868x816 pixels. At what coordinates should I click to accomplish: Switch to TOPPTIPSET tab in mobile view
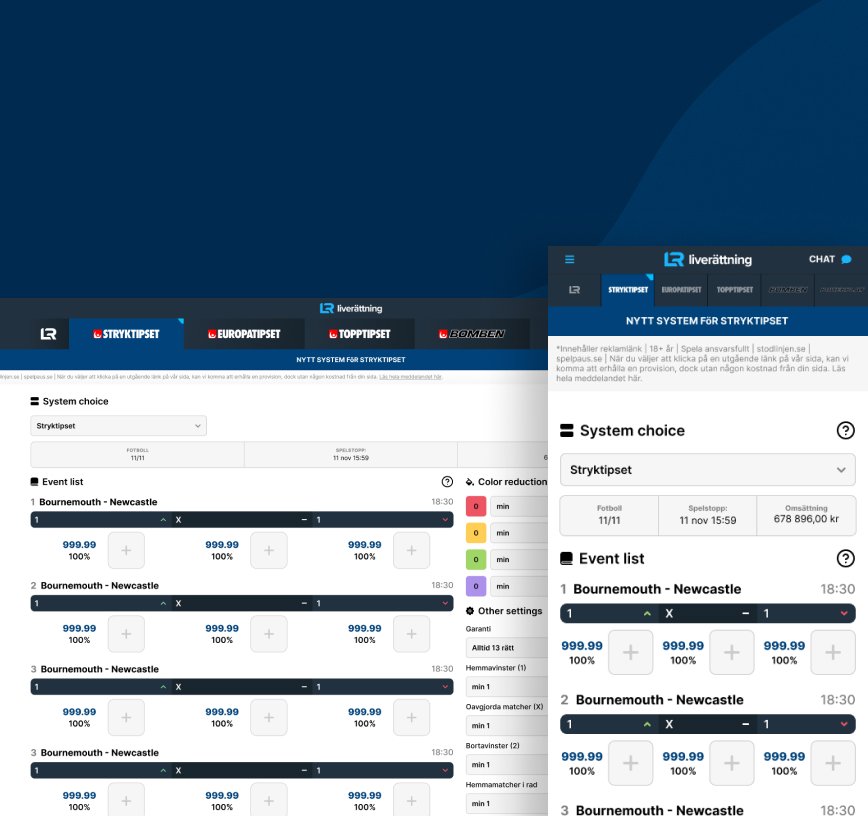tap(735, 290)
